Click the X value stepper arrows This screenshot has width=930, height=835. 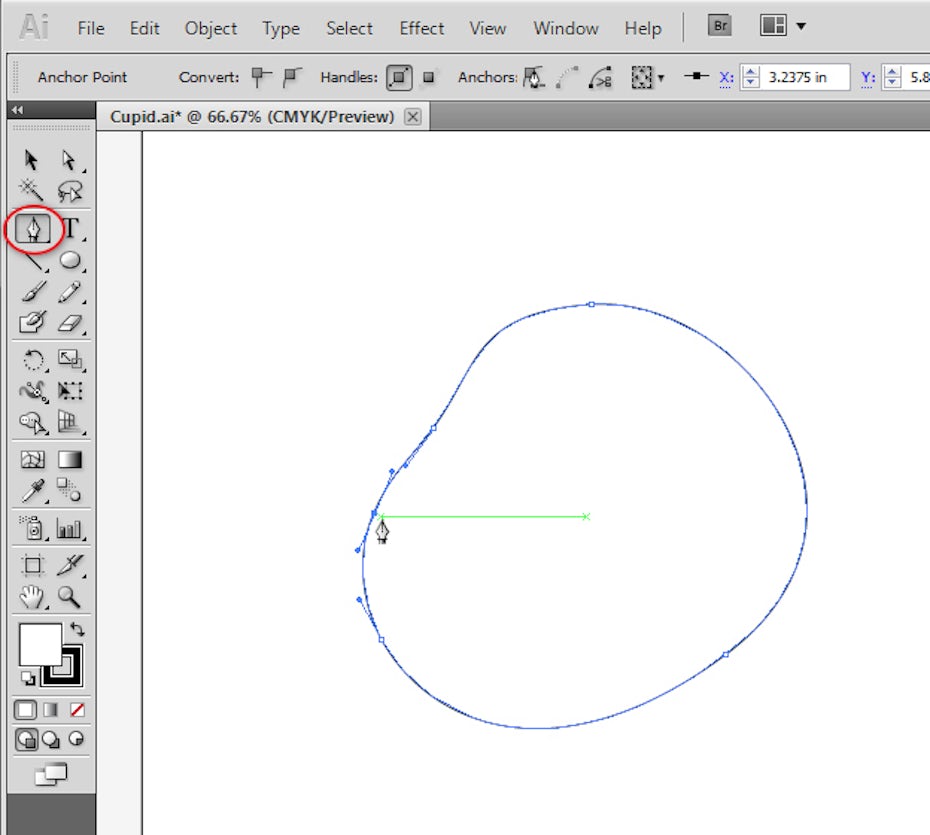pyautogui.click(x=750, y=77)
